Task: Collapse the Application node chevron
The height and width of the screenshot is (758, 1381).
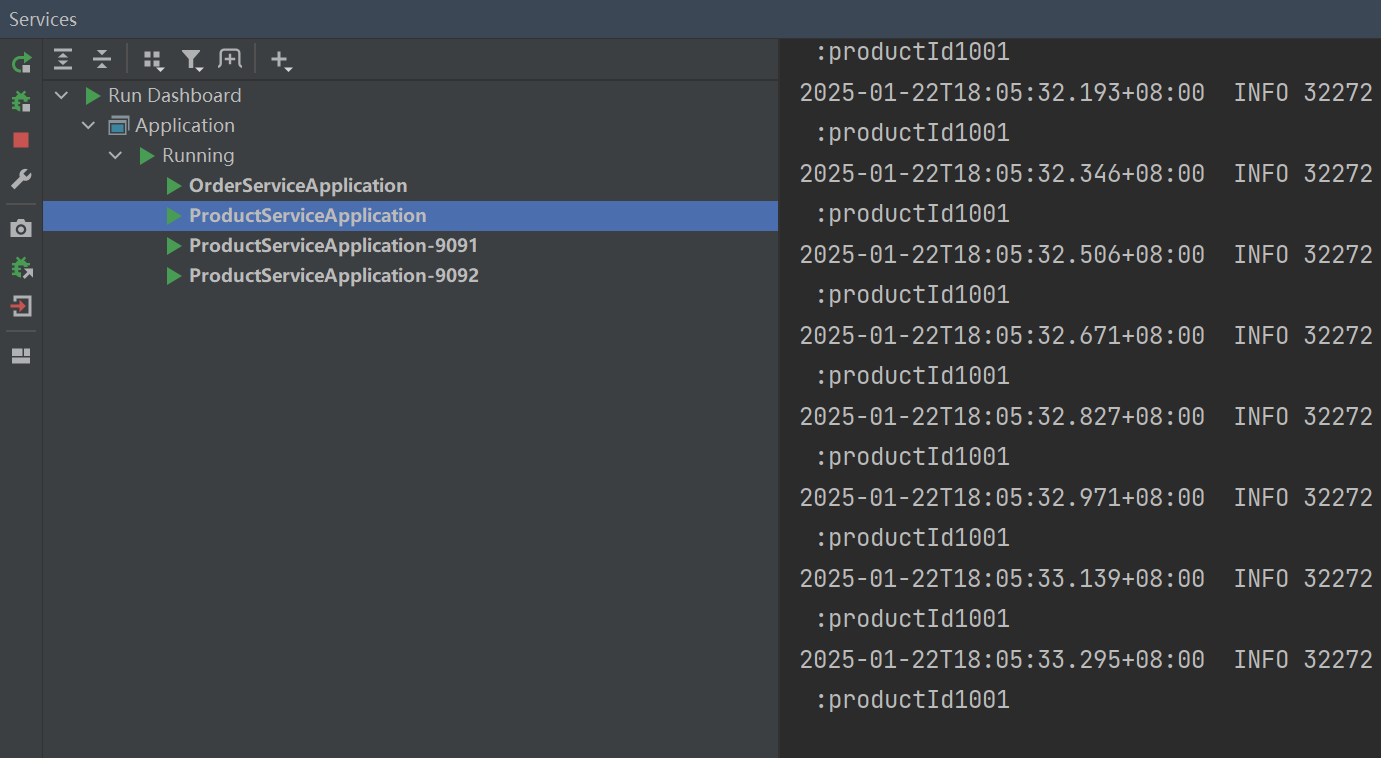Action: 89,126
